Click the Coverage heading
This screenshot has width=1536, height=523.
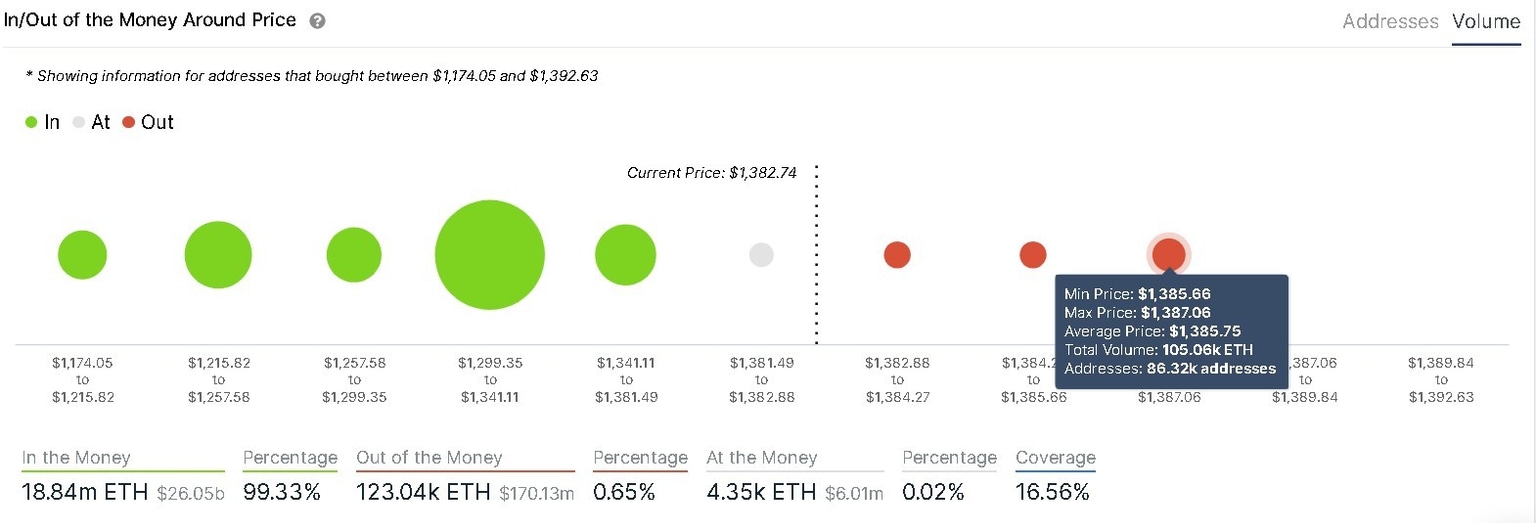click(1055, 458)
